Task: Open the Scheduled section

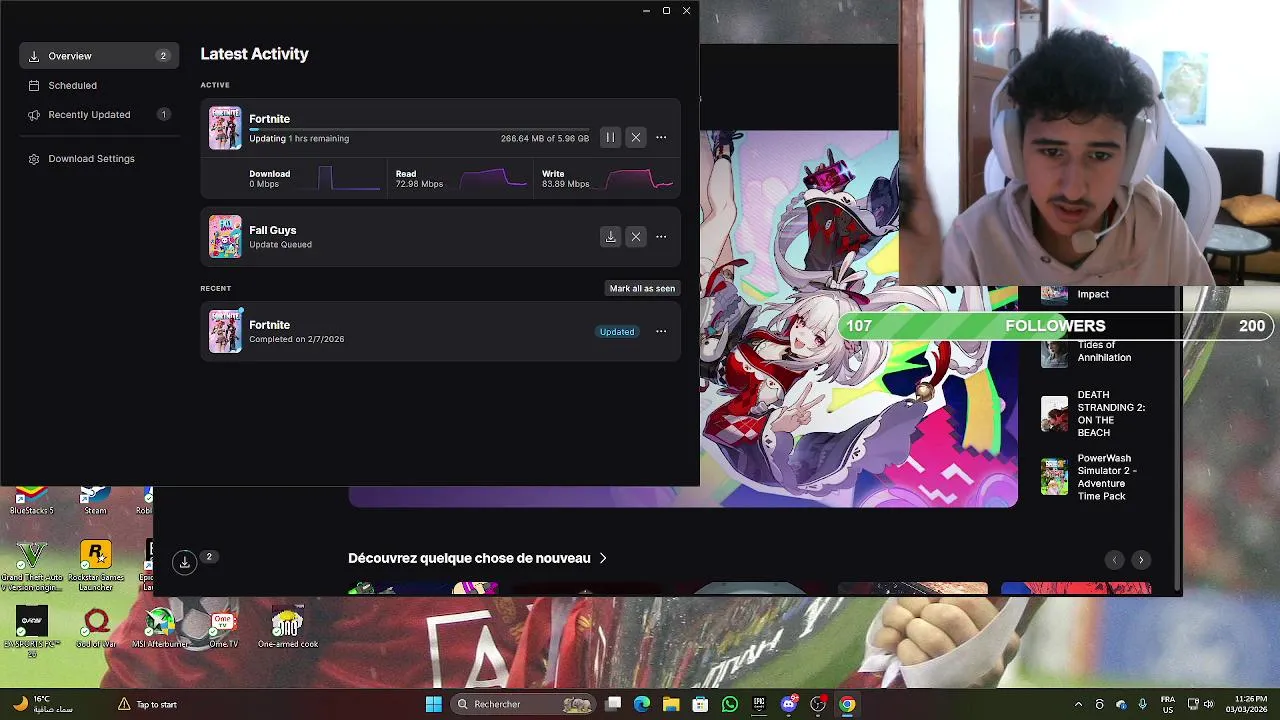Action: 99,85
